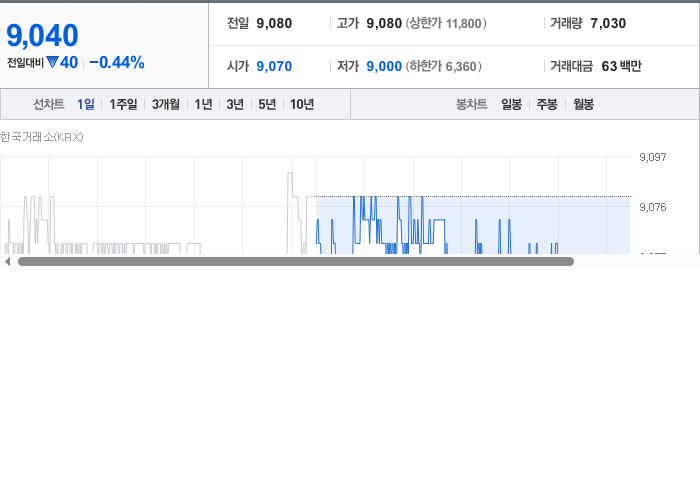
Task: Click the 한국거래소(KRX) label
Action: tap(42, 137)
